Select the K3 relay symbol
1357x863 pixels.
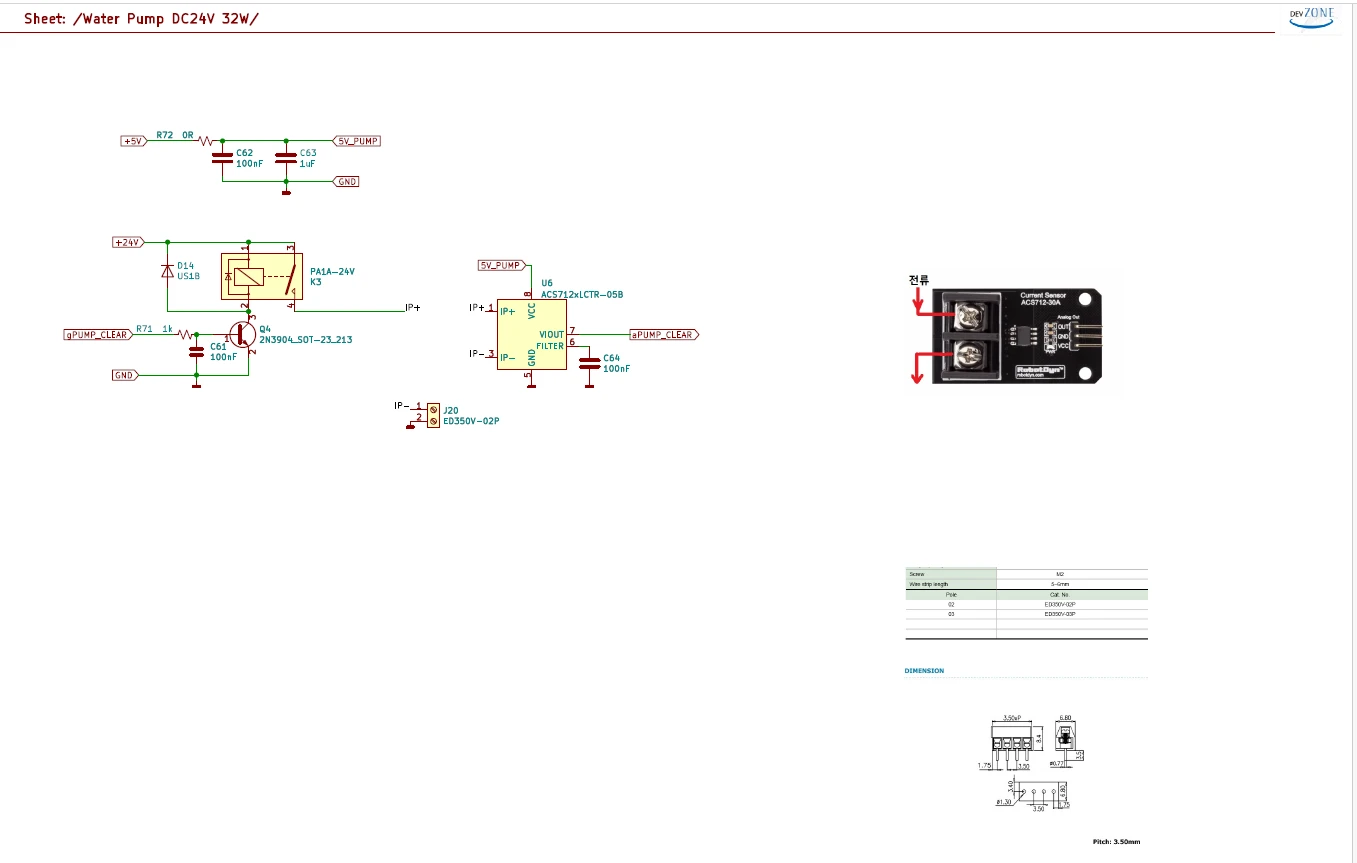(261, 274)
